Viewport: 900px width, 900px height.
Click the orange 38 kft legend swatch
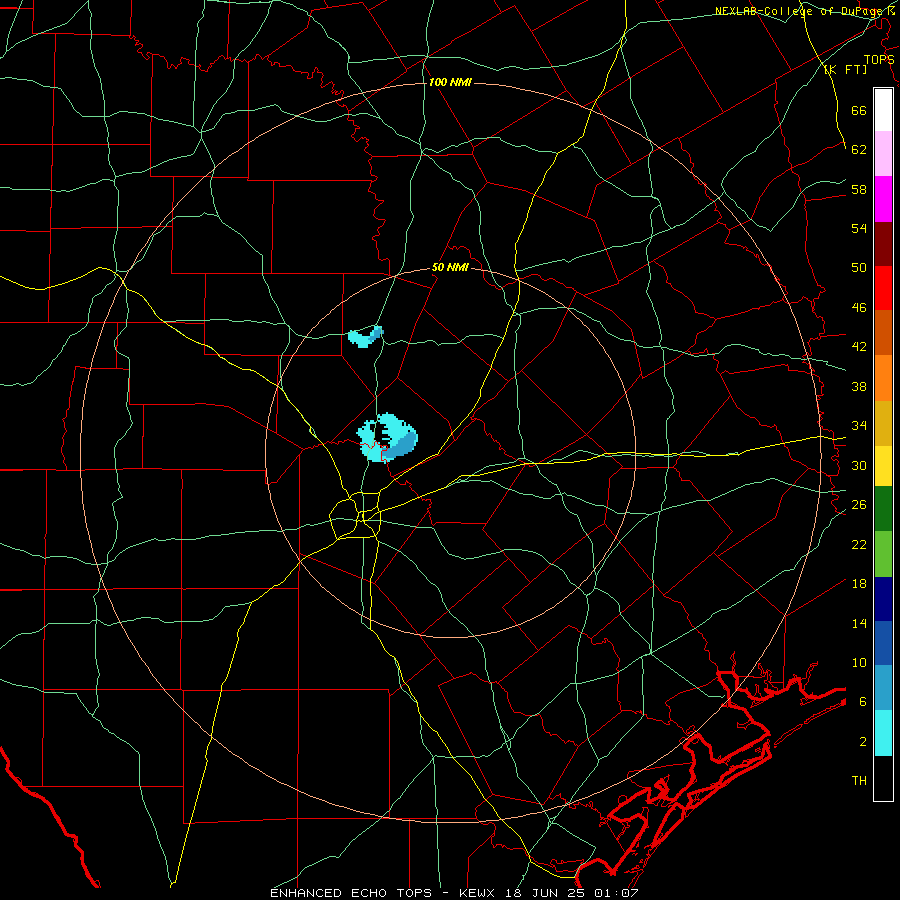click(x=883, y=378)
